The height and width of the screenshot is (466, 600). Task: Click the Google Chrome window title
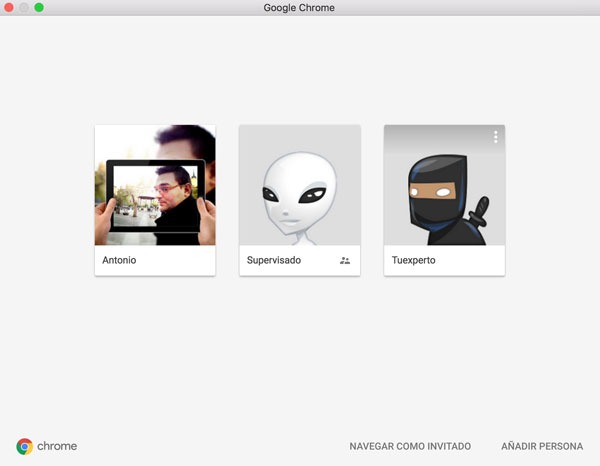(299, 8)
